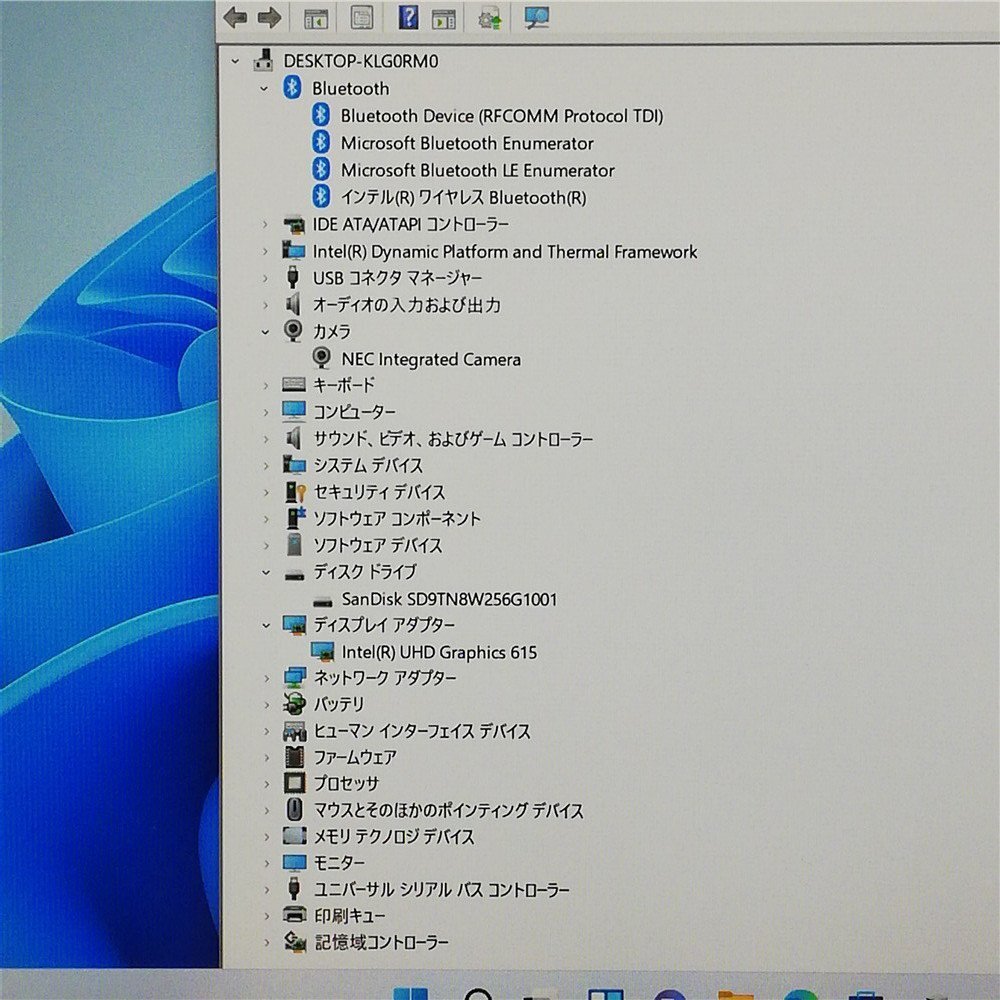Click the USB コネクタ マネージャー icon
1000x1000 pixels.
293,277
